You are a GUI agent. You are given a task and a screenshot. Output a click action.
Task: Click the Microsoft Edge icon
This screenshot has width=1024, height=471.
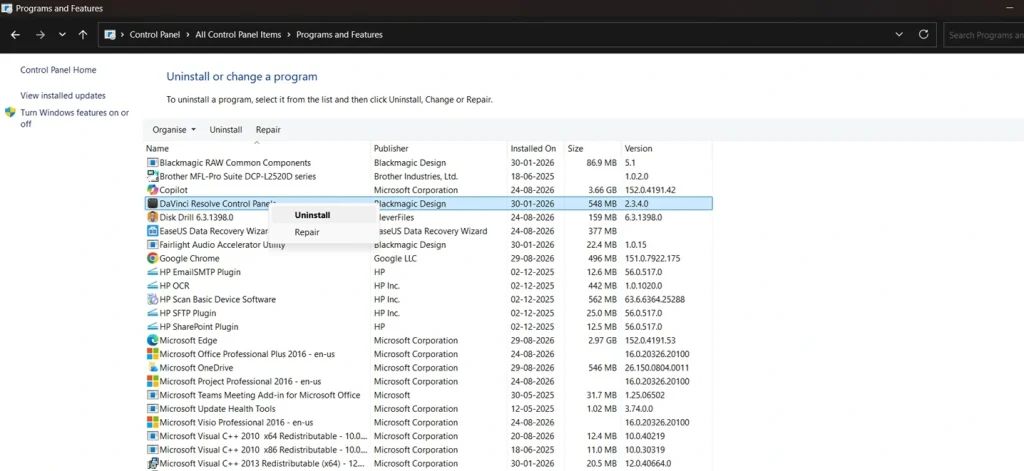pyautogui.click(x=152, y=340)
